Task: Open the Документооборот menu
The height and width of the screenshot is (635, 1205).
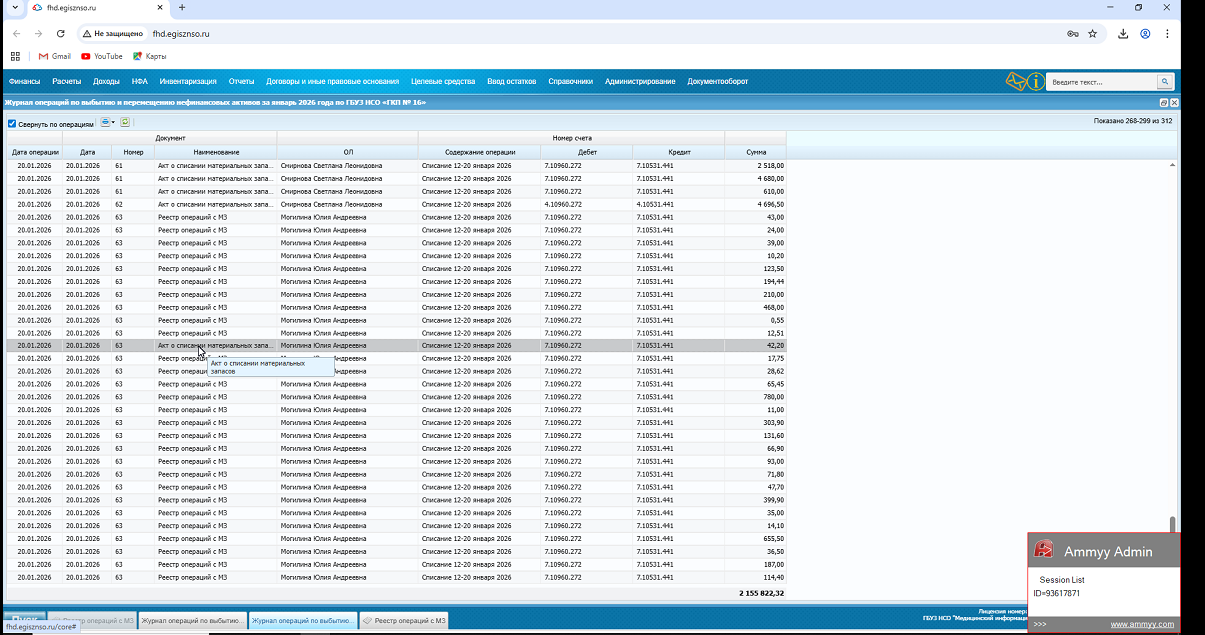Action: click(x=718, y=81)
